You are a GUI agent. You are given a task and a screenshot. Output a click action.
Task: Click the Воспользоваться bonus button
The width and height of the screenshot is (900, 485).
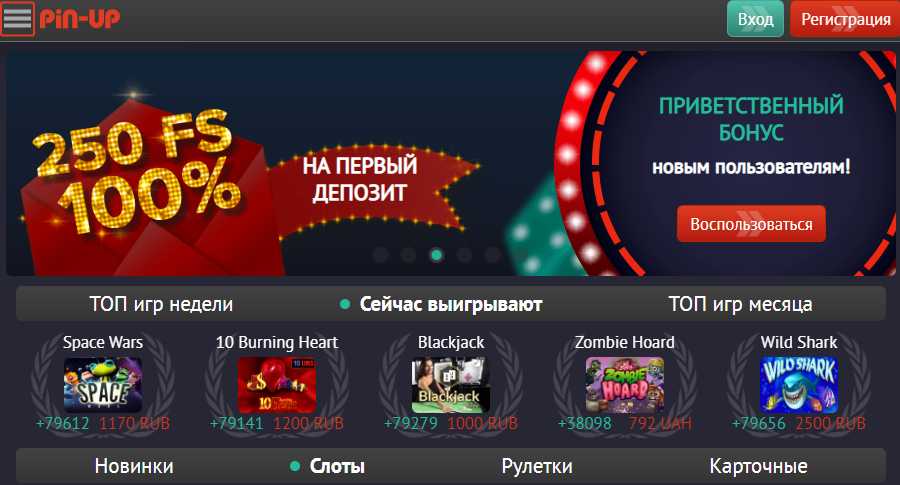(x=751, y=224)
